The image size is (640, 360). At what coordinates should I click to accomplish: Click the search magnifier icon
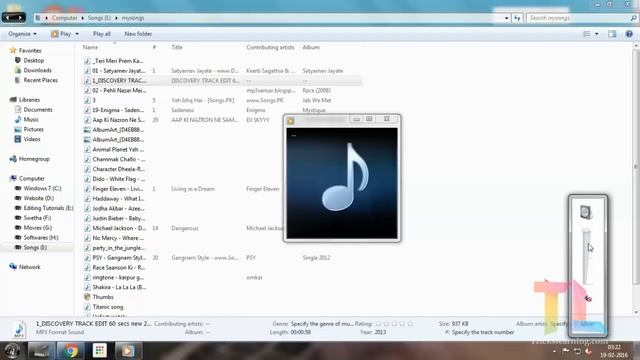point(633,18)
